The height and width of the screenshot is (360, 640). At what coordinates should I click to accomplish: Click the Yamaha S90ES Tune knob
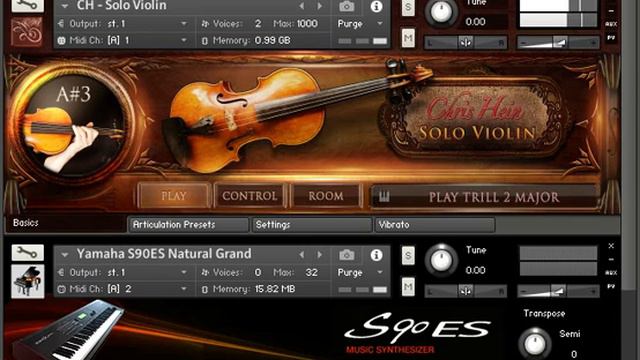coord(441,259)
